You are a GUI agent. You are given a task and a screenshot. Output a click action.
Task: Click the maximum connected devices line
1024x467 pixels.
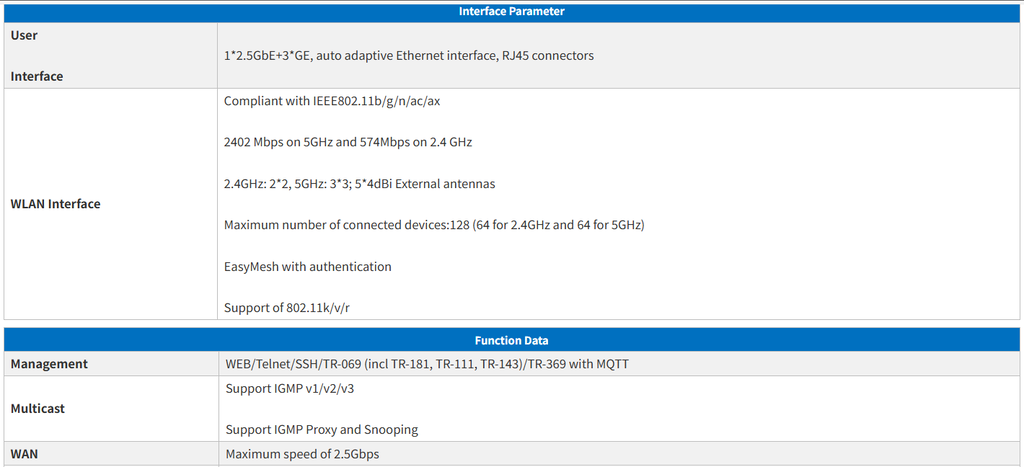tap(433, 225)
